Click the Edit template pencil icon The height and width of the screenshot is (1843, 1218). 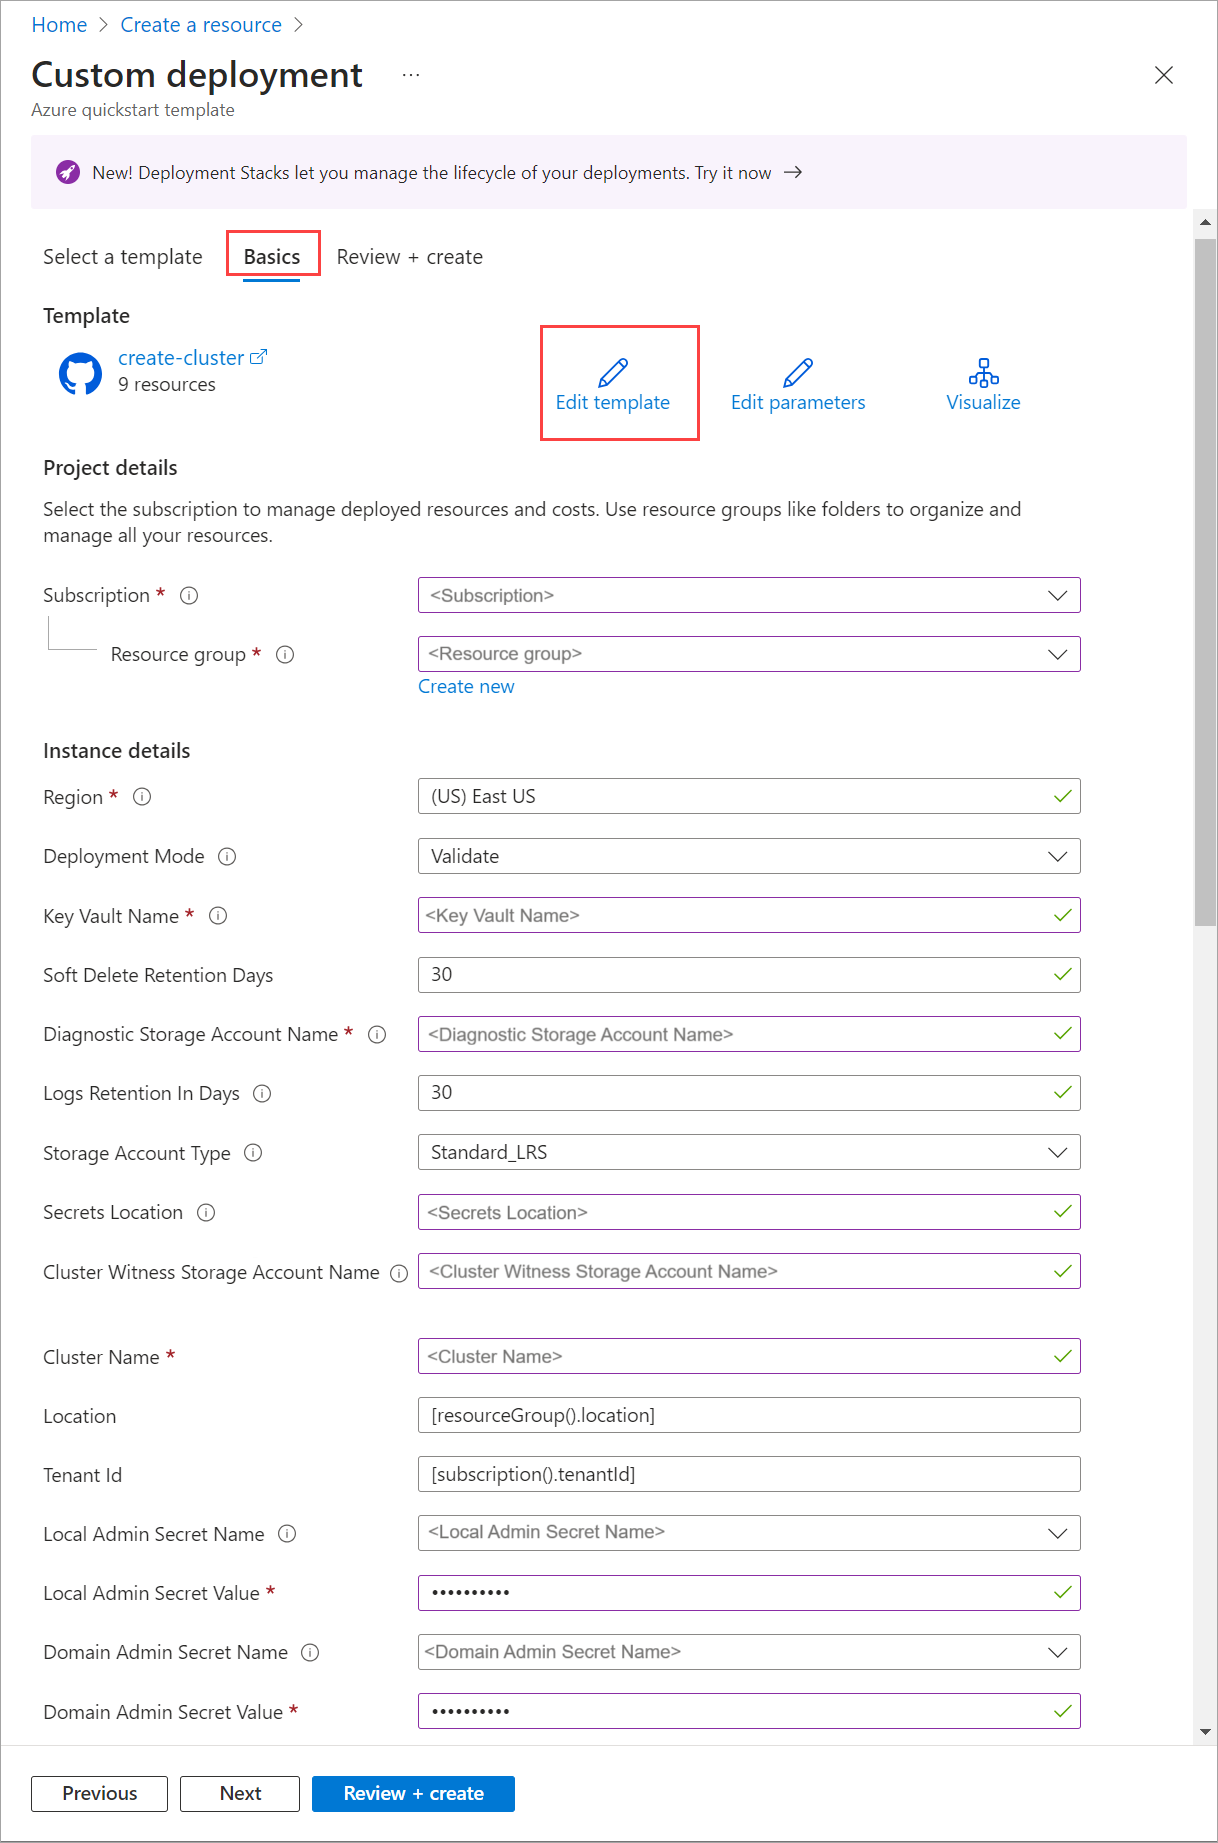613,373
